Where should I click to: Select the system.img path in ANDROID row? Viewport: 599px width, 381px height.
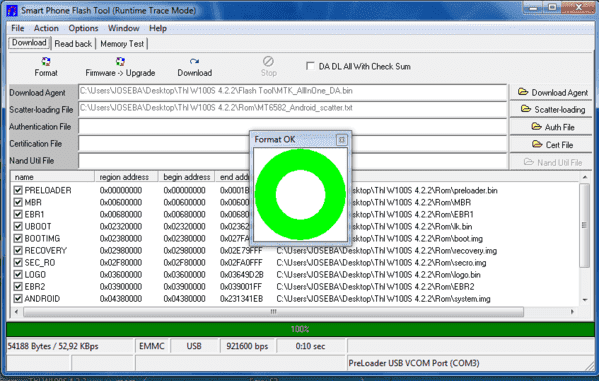pyautogui.click(x=384, y=299)
